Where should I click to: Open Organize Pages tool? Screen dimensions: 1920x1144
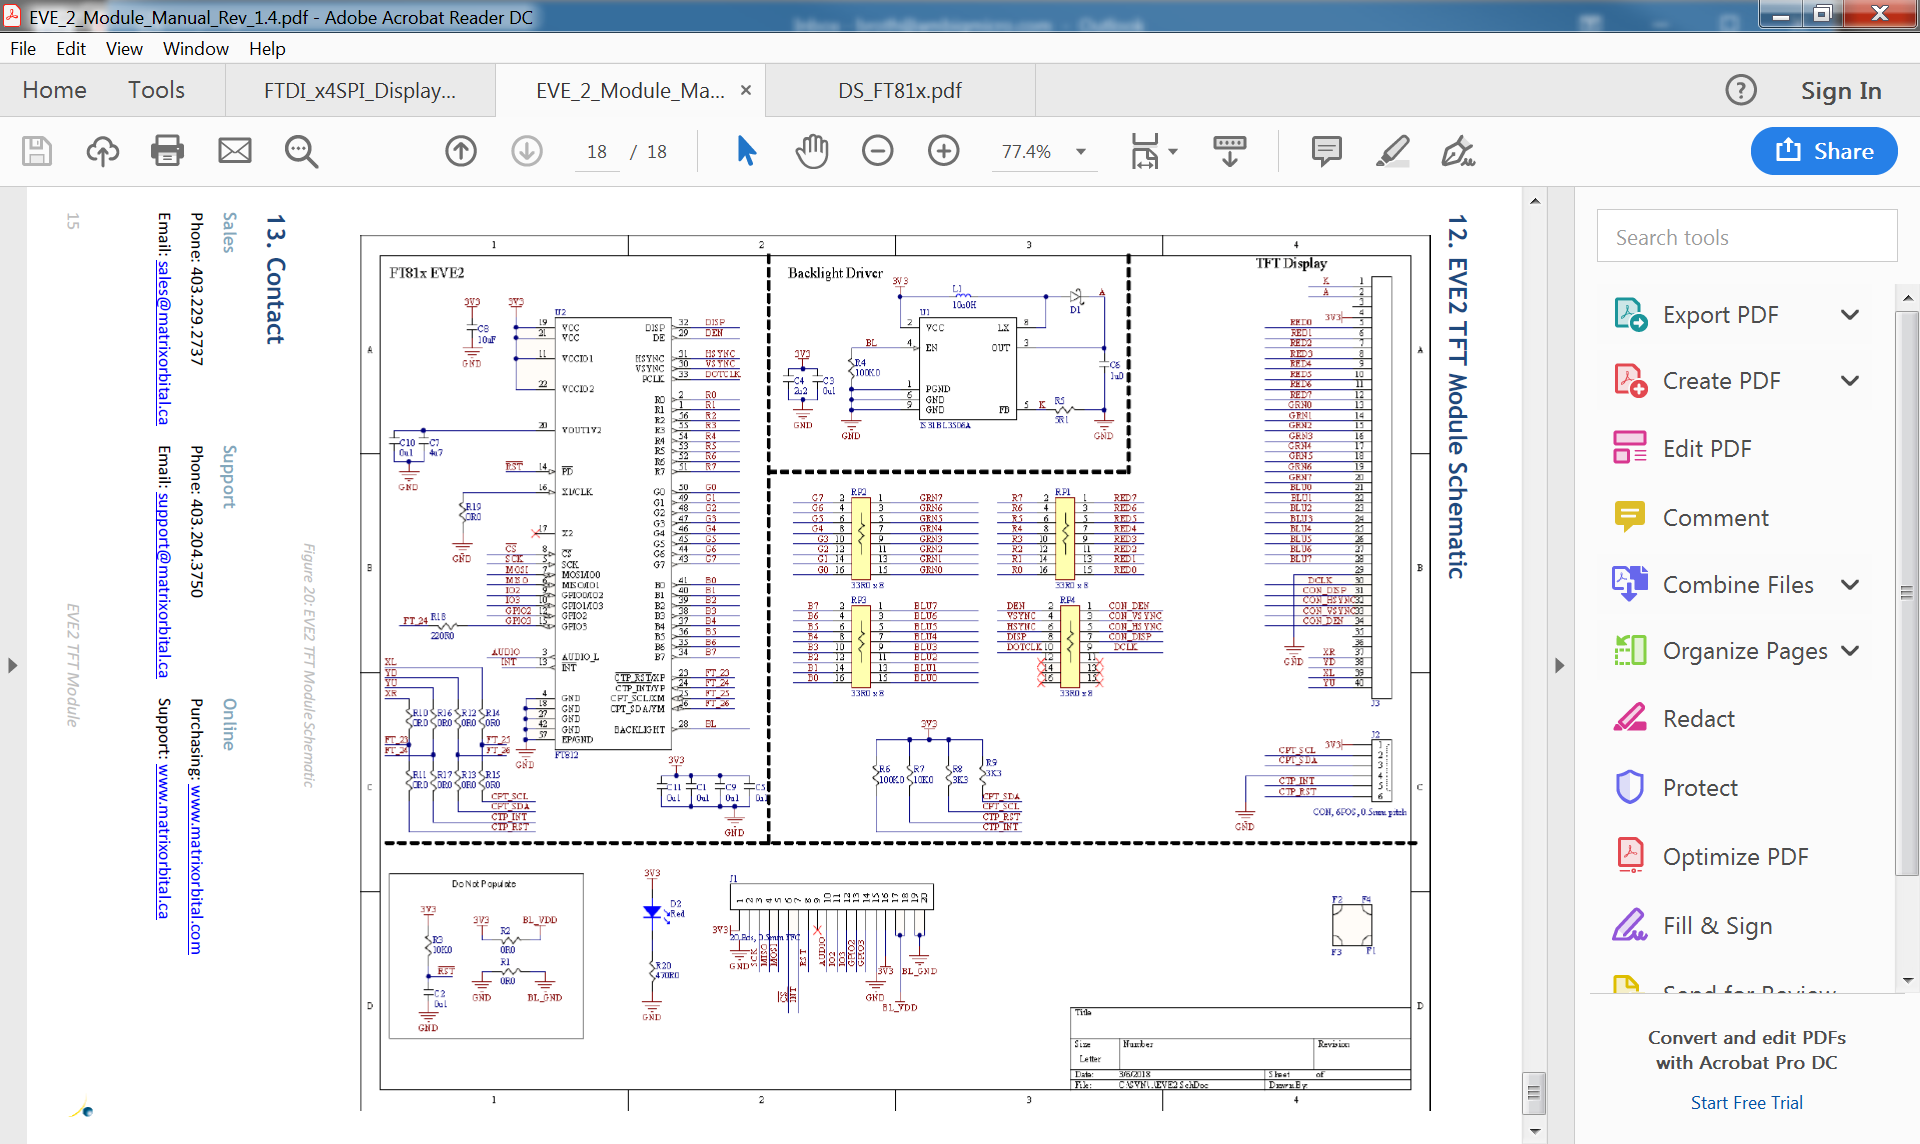coord(1745,651)
